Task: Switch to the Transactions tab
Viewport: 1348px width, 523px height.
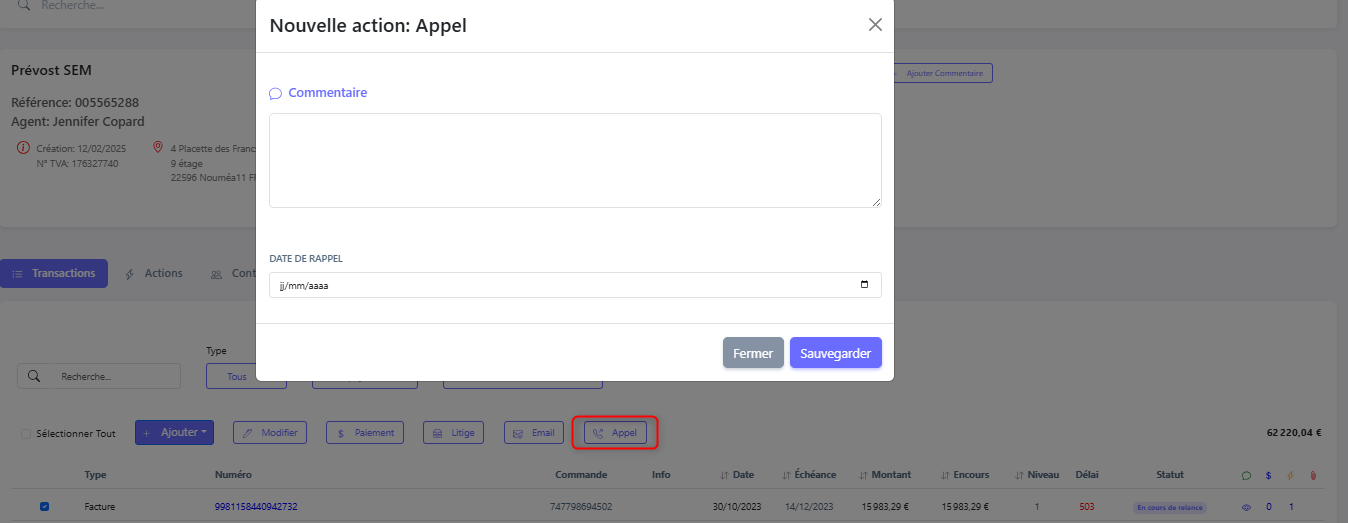Action: click(54, 273)
